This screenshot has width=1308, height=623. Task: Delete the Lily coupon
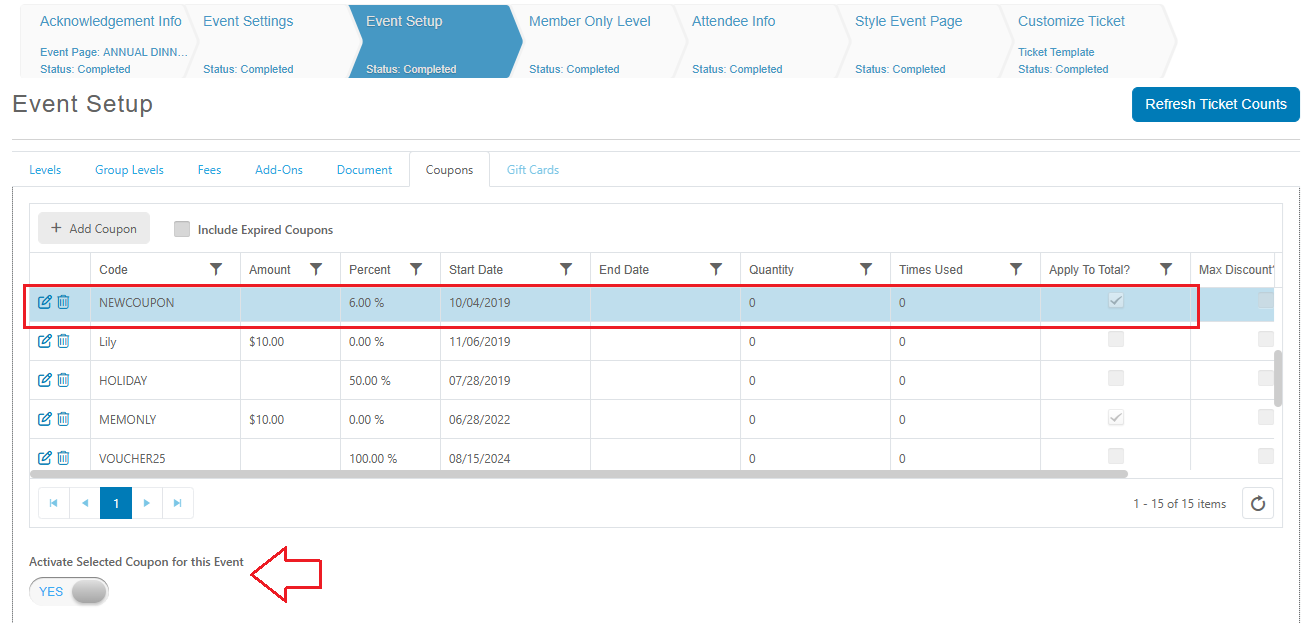click(x=63, y=341)
